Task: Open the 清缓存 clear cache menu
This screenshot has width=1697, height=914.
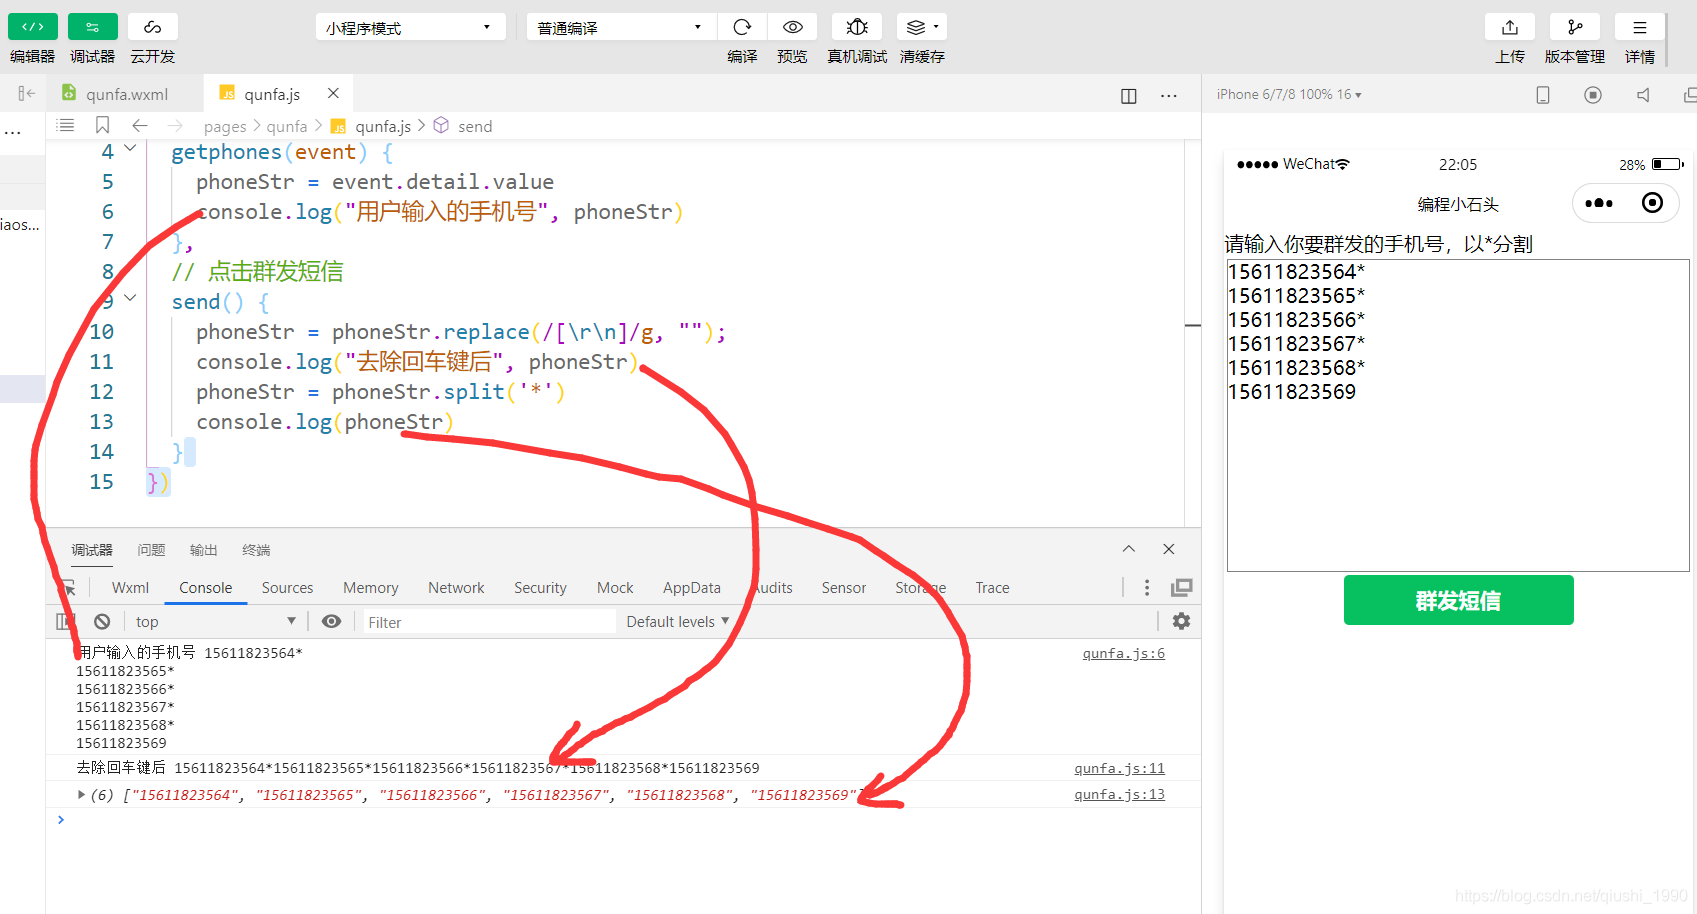Action: click(x=922, y=27)
